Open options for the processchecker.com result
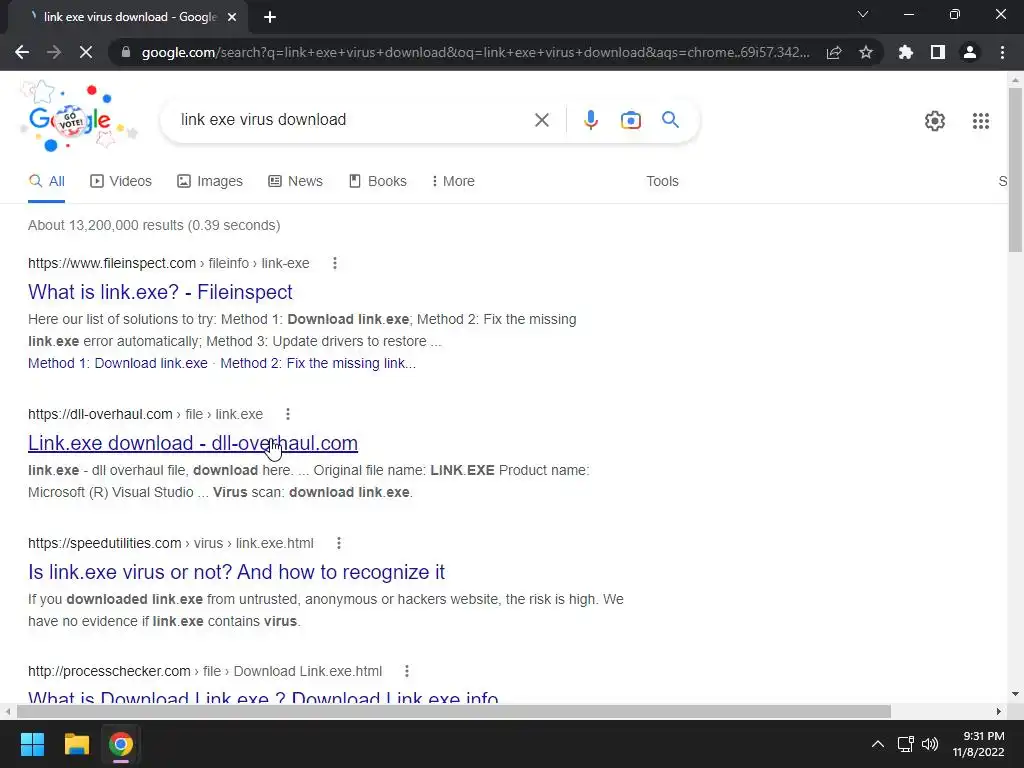1024x768 pixels. (407, 671)
